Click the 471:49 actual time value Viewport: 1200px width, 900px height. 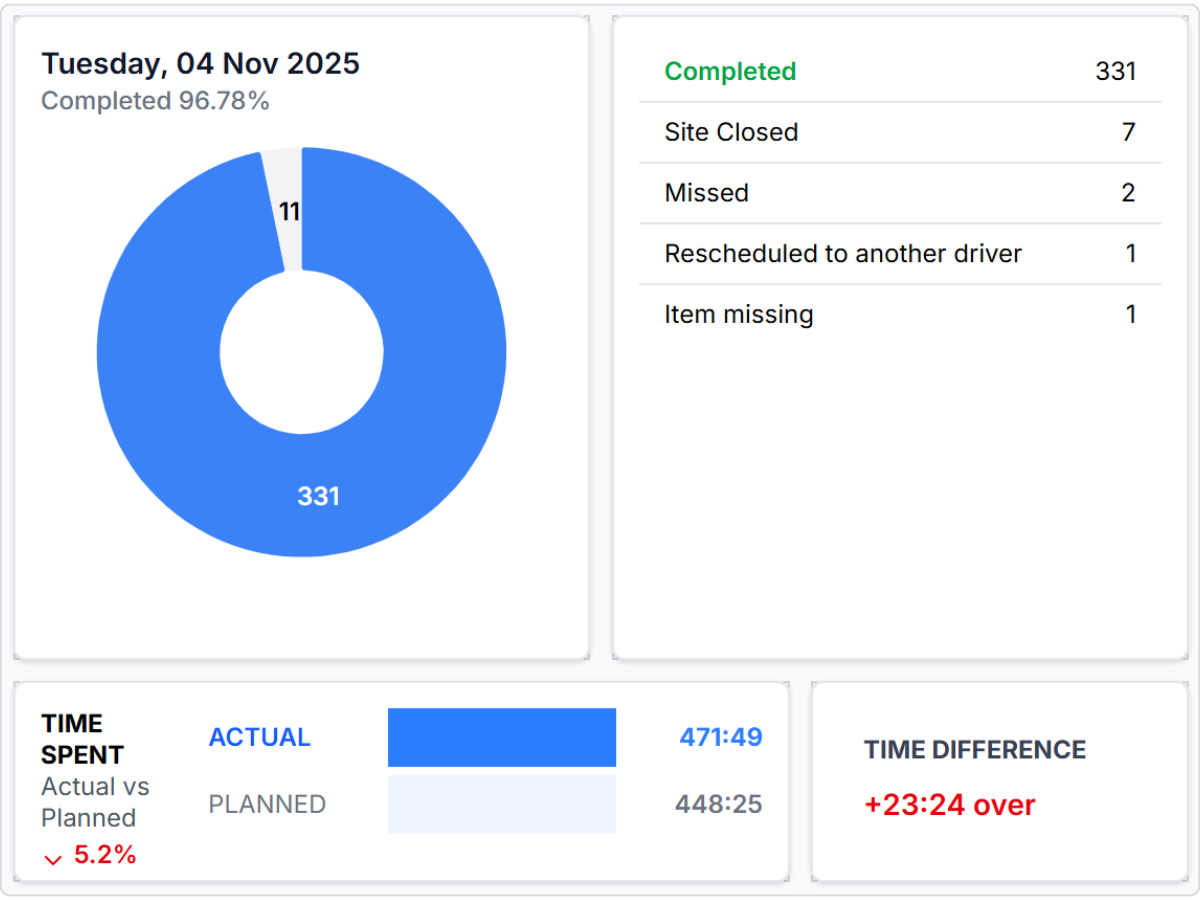[720, 738]
